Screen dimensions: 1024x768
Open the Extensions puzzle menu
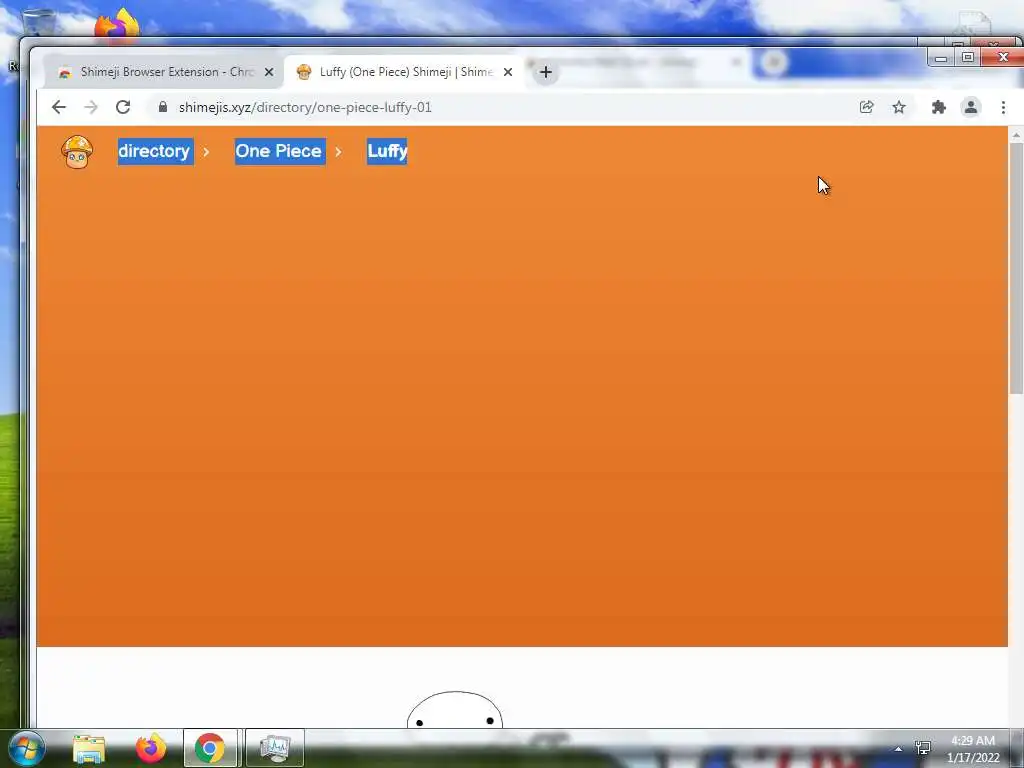click(938, 107)
